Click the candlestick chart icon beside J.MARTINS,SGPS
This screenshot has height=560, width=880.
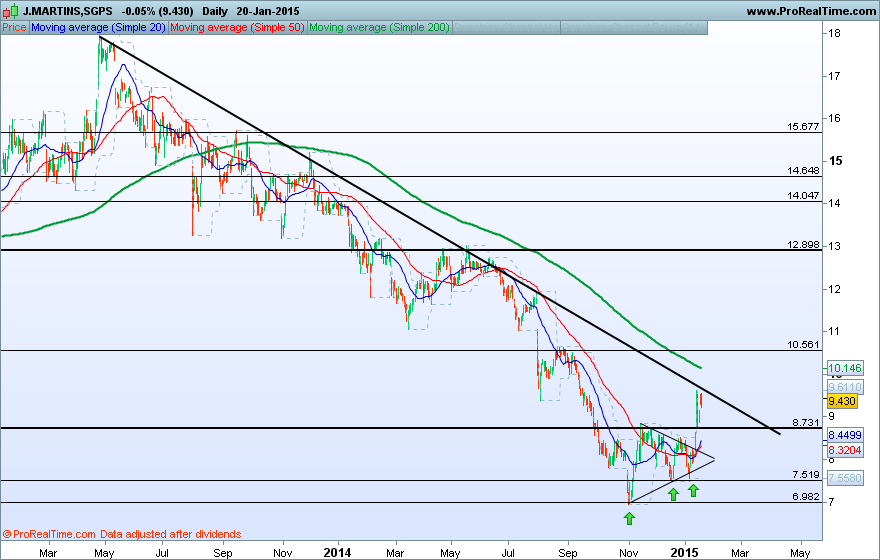click(x=11, y=11)
